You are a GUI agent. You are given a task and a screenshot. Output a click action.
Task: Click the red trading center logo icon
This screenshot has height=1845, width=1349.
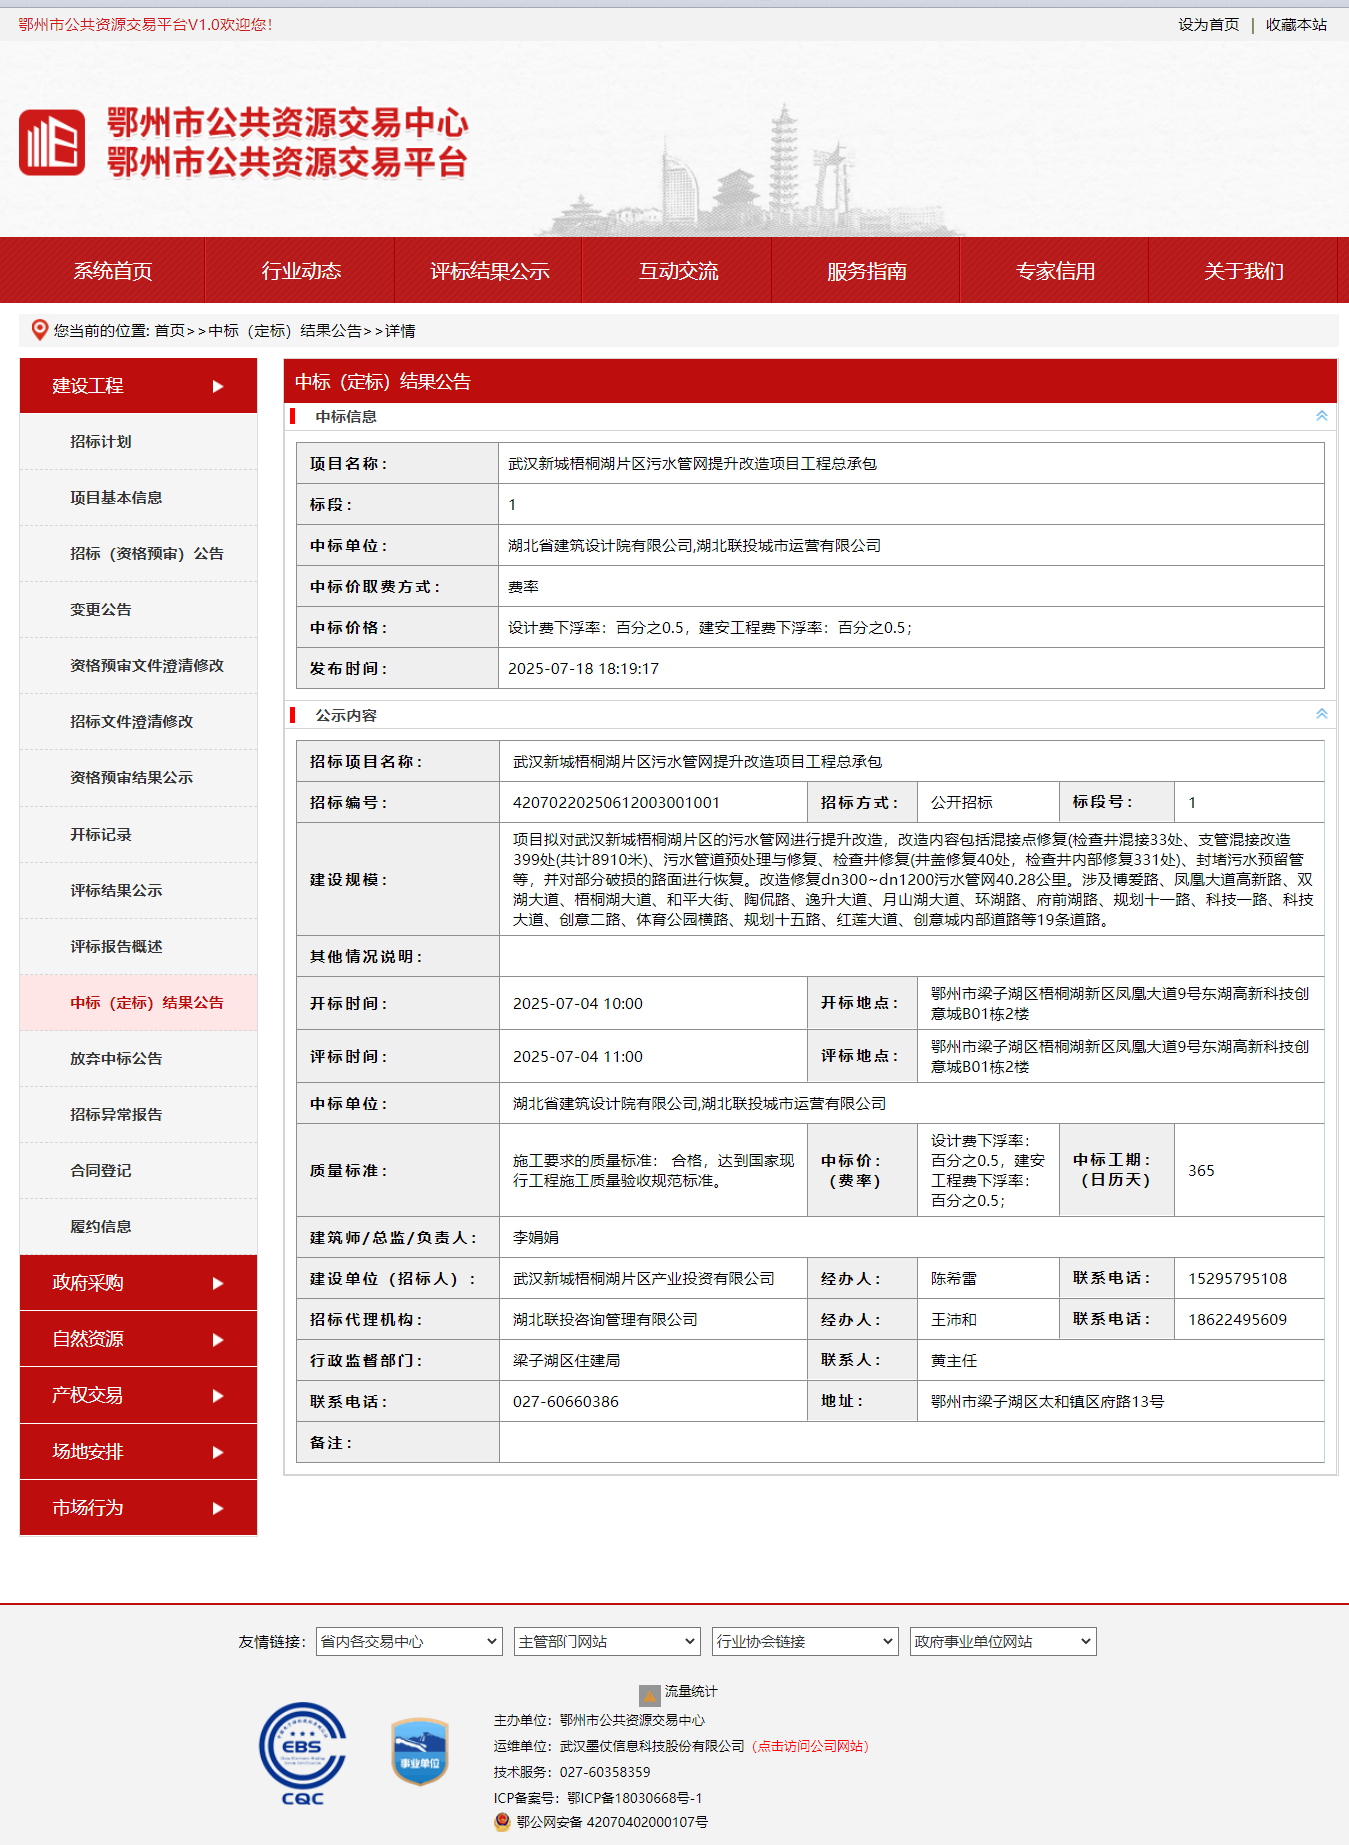[x=52, y=142]
